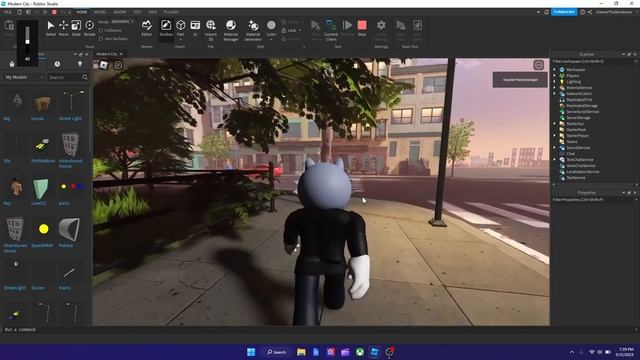Switch to the HOME ribbon tab

(82, 12)
